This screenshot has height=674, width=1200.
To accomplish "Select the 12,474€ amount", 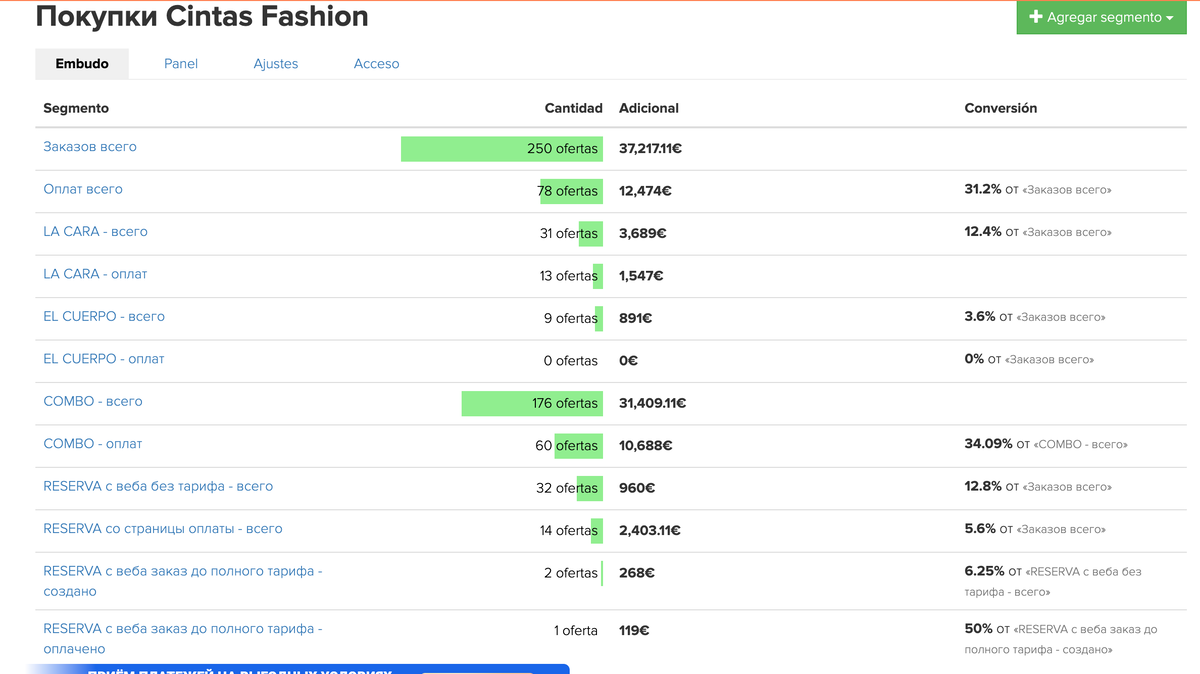I will click(645, 191).
